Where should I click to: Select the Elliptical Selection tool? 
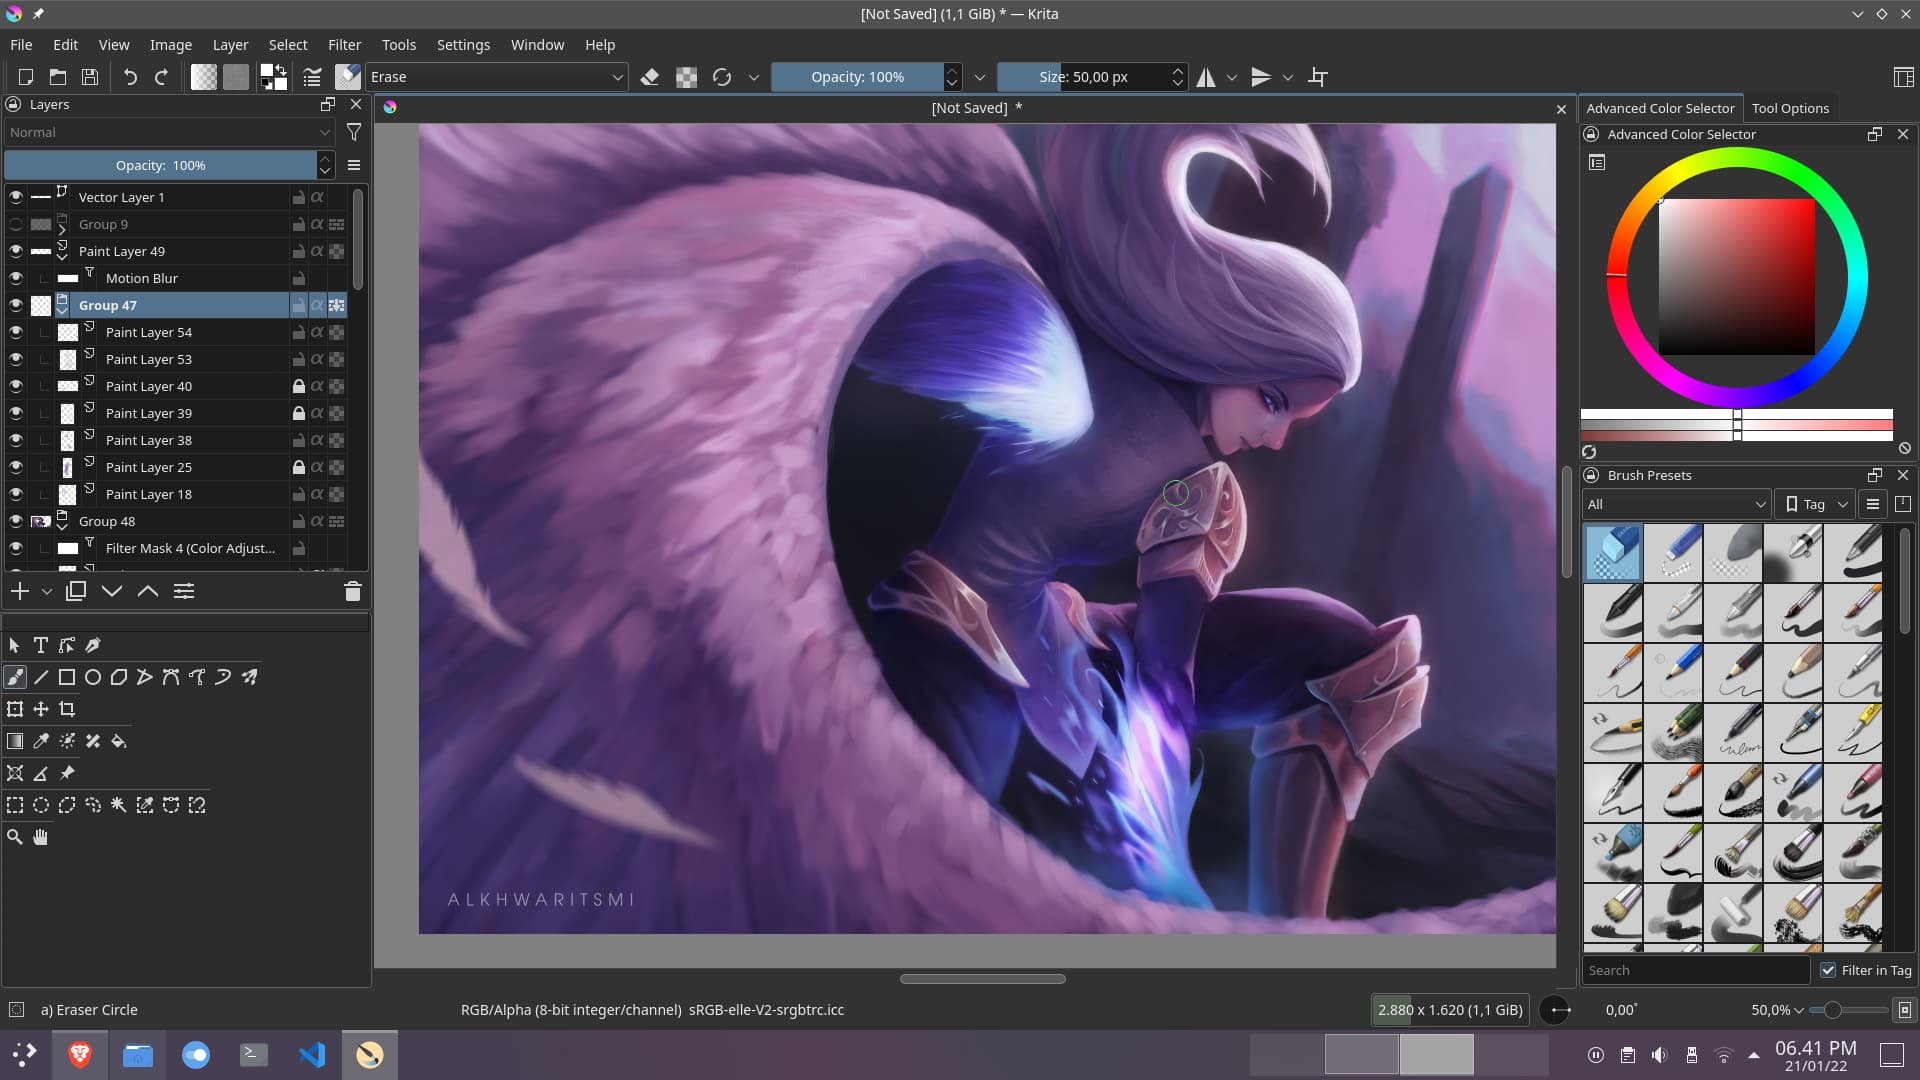pyautogui.click(x=41, y=805)
